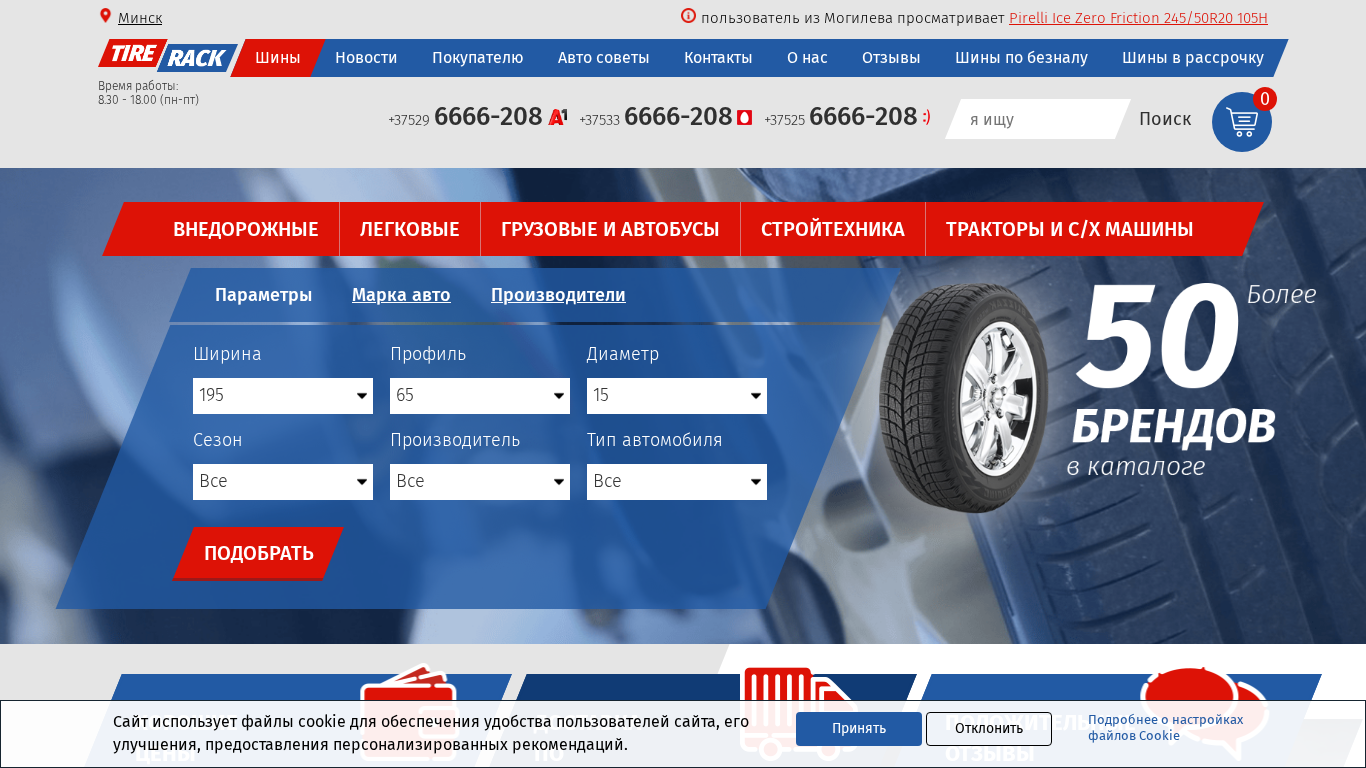Viewport: 1366px width, 768px height.
Task: Click the MTS operator icon
Action: coord(744,118)
